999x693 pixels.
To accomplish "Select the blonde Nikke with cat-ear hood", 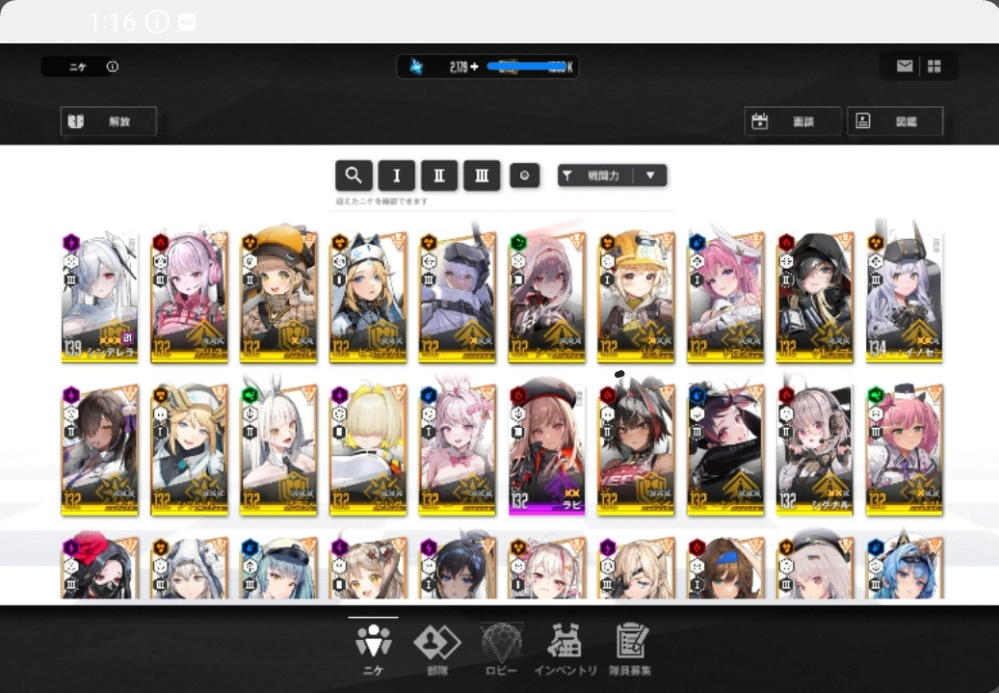I will (368, 297).
